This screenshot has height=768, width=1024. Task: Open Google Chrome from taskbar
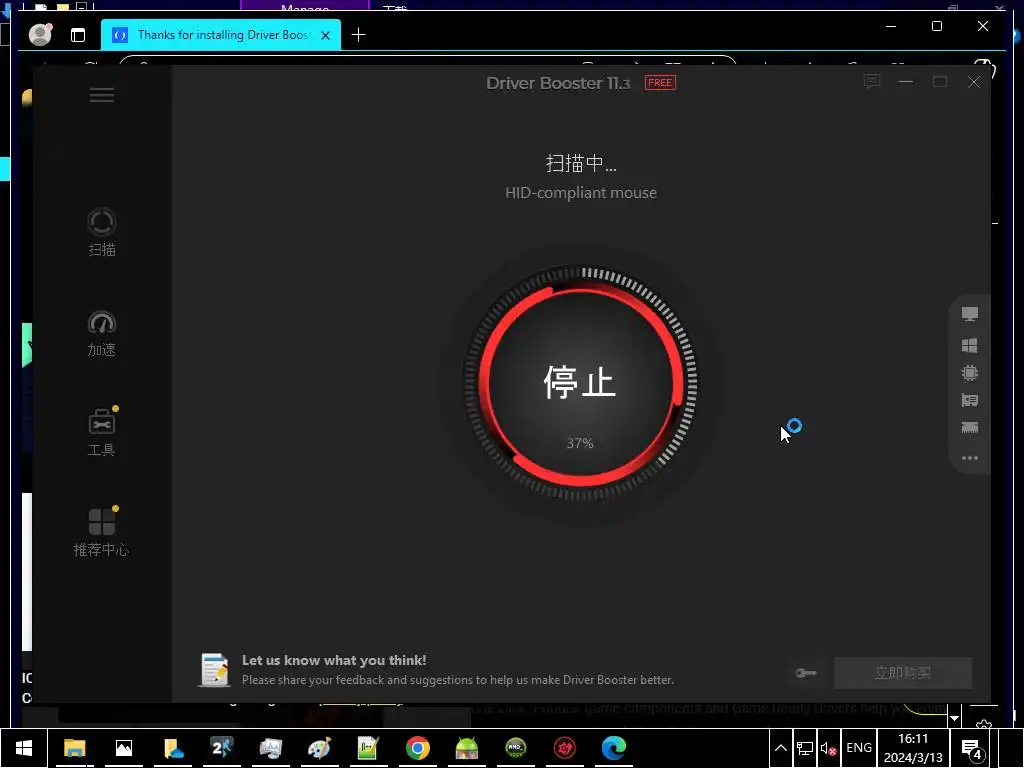click(417, 748)
